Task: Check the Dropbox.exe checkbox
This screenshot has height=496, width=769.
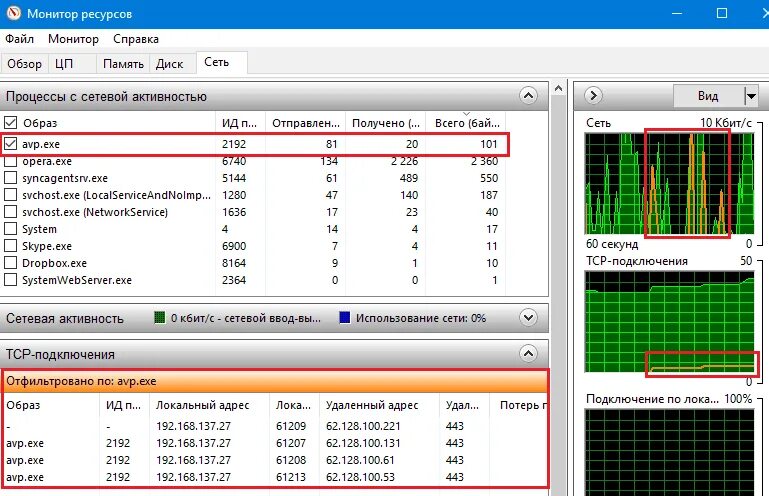Action: pos(10,263)
